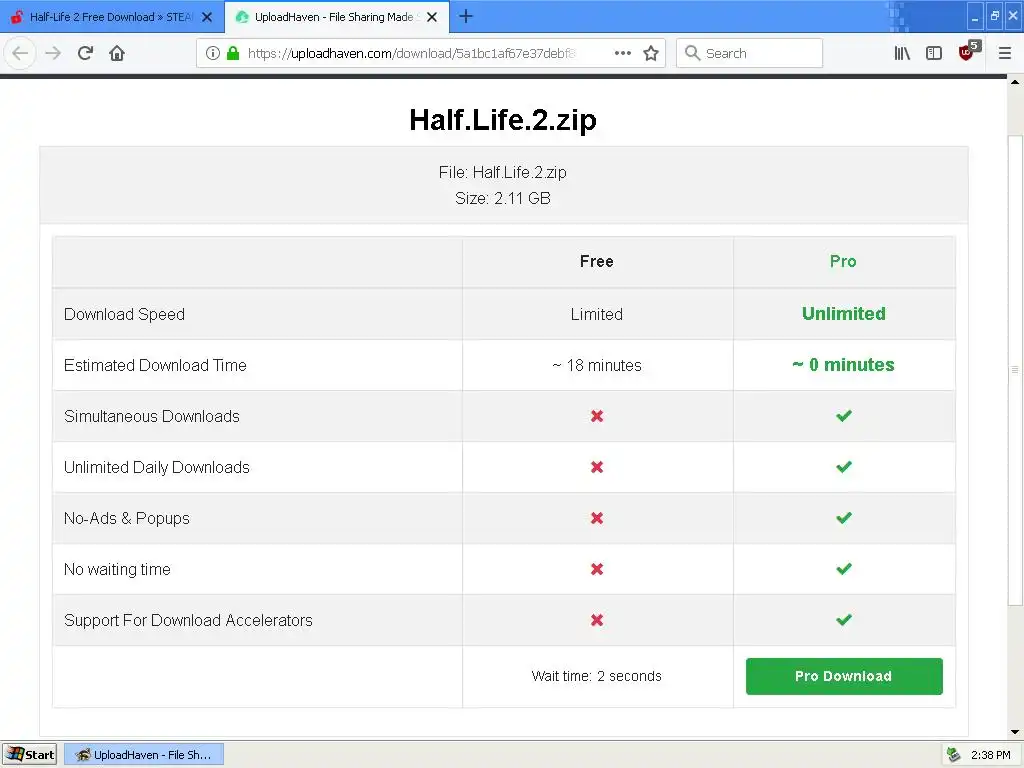Select UploadHaven taskbar window button
Viewport: 1024px width, 768px height.
click(x=144, y=754)
